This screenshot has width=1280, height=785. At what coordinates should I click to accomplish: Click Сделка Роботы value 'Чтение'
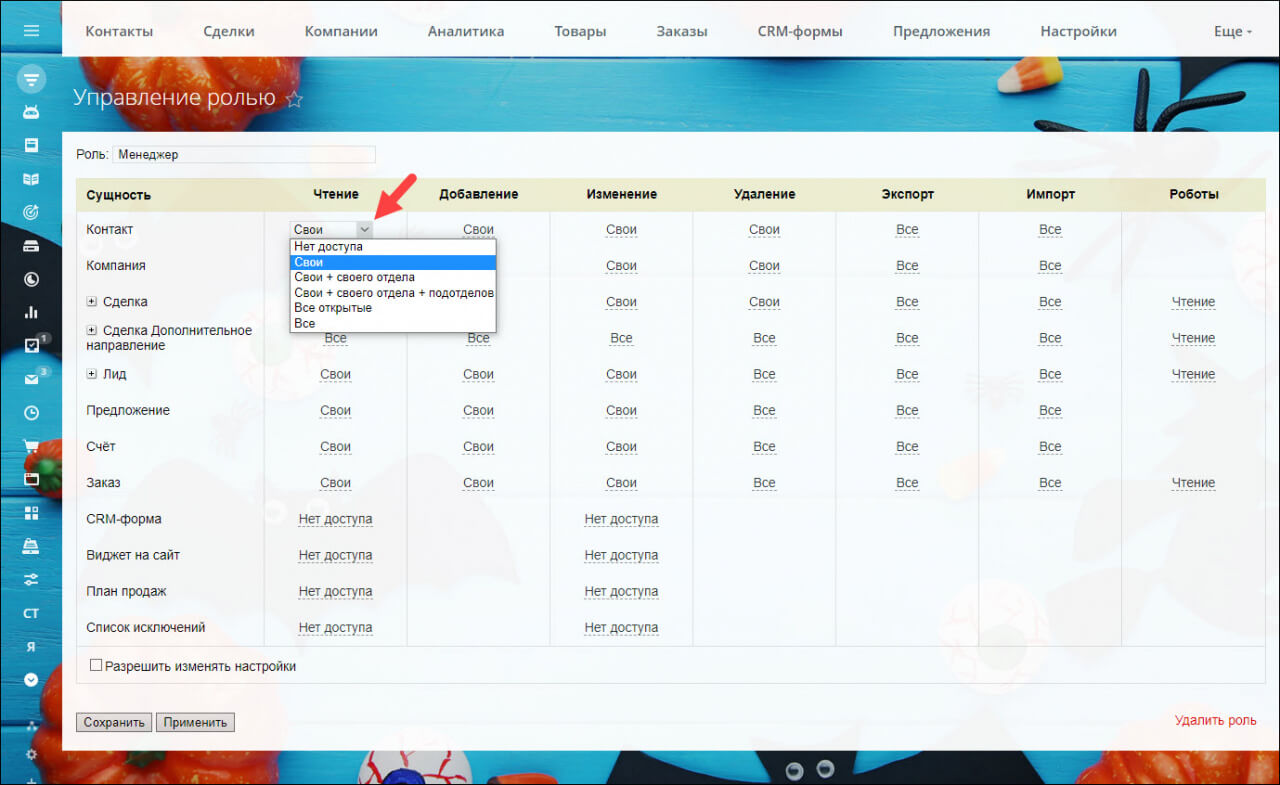(x=1193, y=301)
